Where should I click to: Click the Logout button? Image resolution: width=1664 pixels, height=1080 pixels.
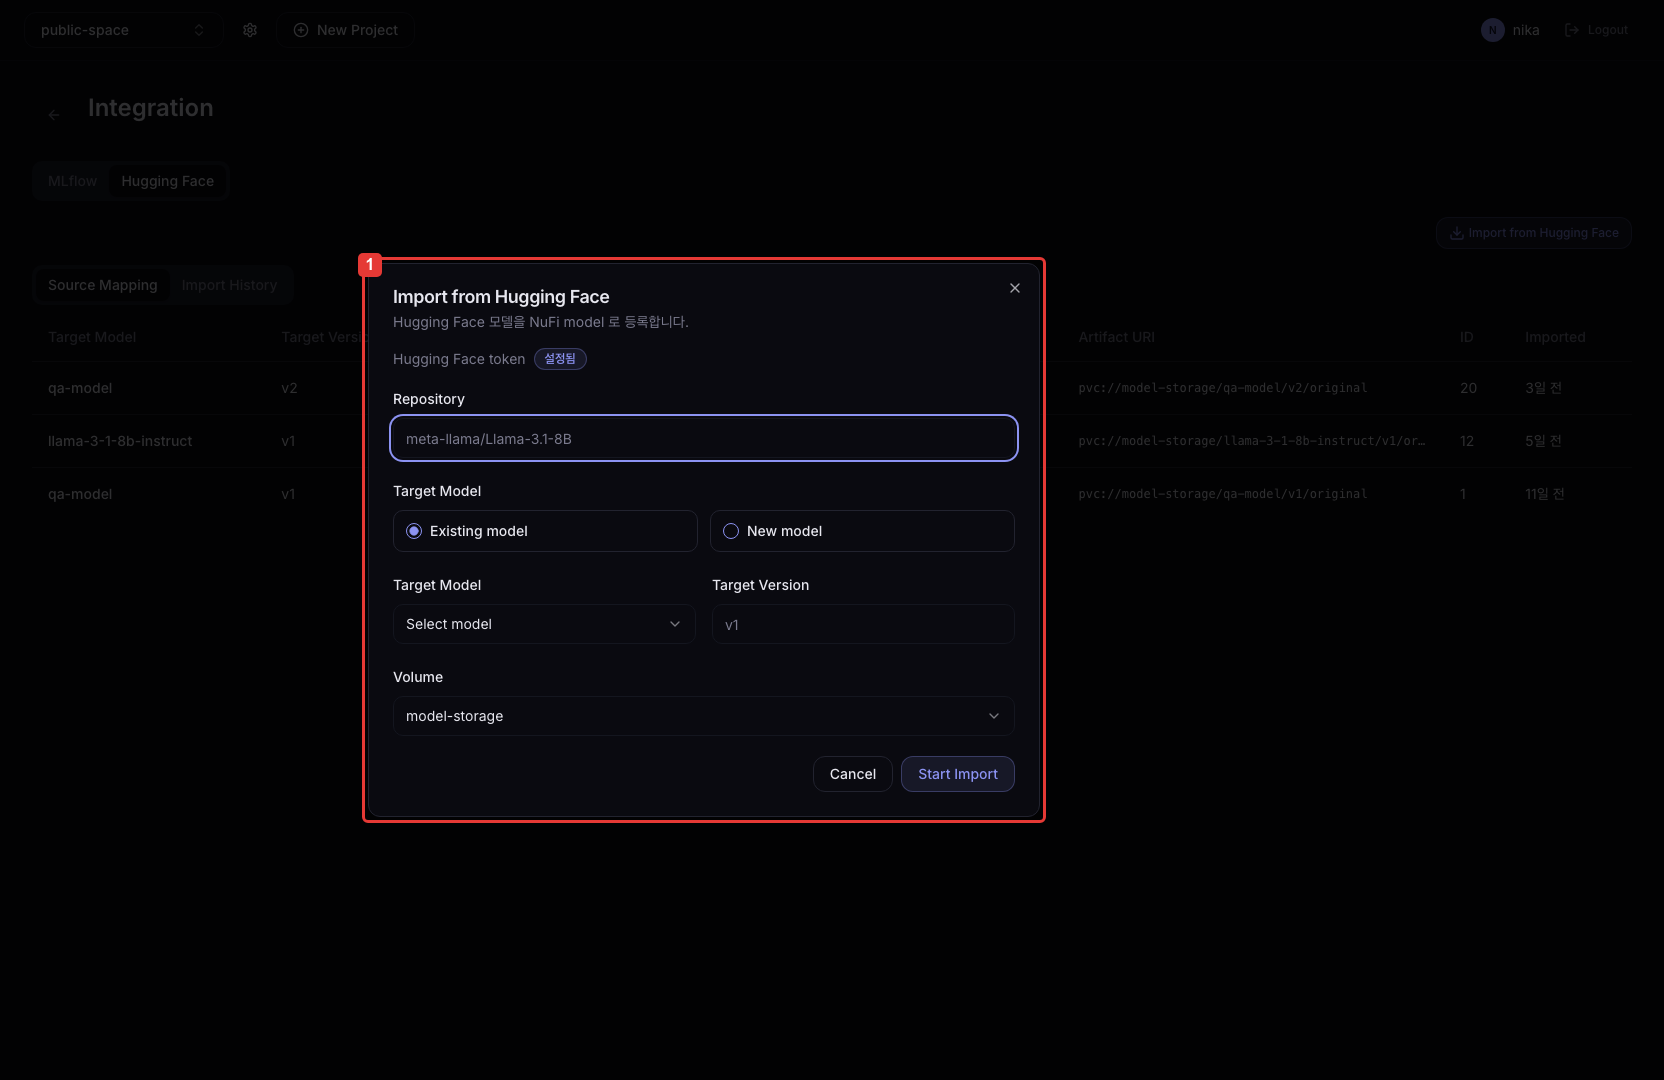click(x=1597, y=30)
